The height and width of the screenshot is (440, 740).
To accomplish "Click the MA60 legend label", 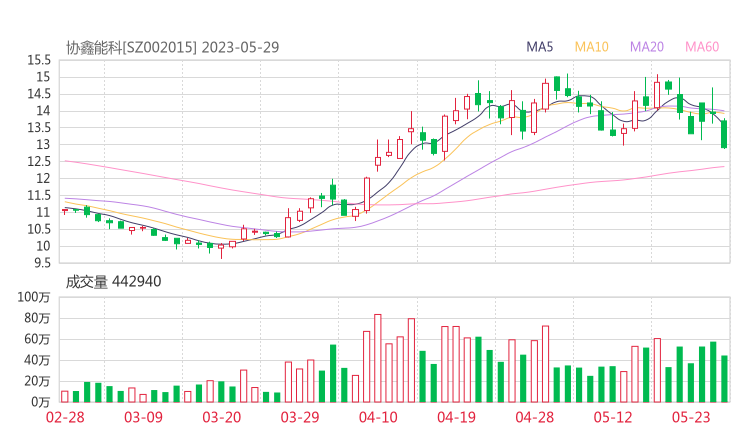I will (702, 47).
